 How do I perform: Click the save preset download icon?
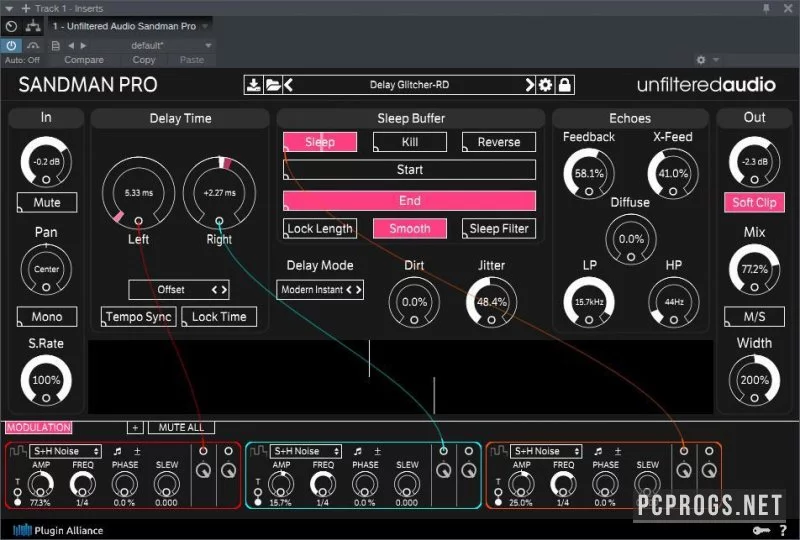tap(253, 85)
